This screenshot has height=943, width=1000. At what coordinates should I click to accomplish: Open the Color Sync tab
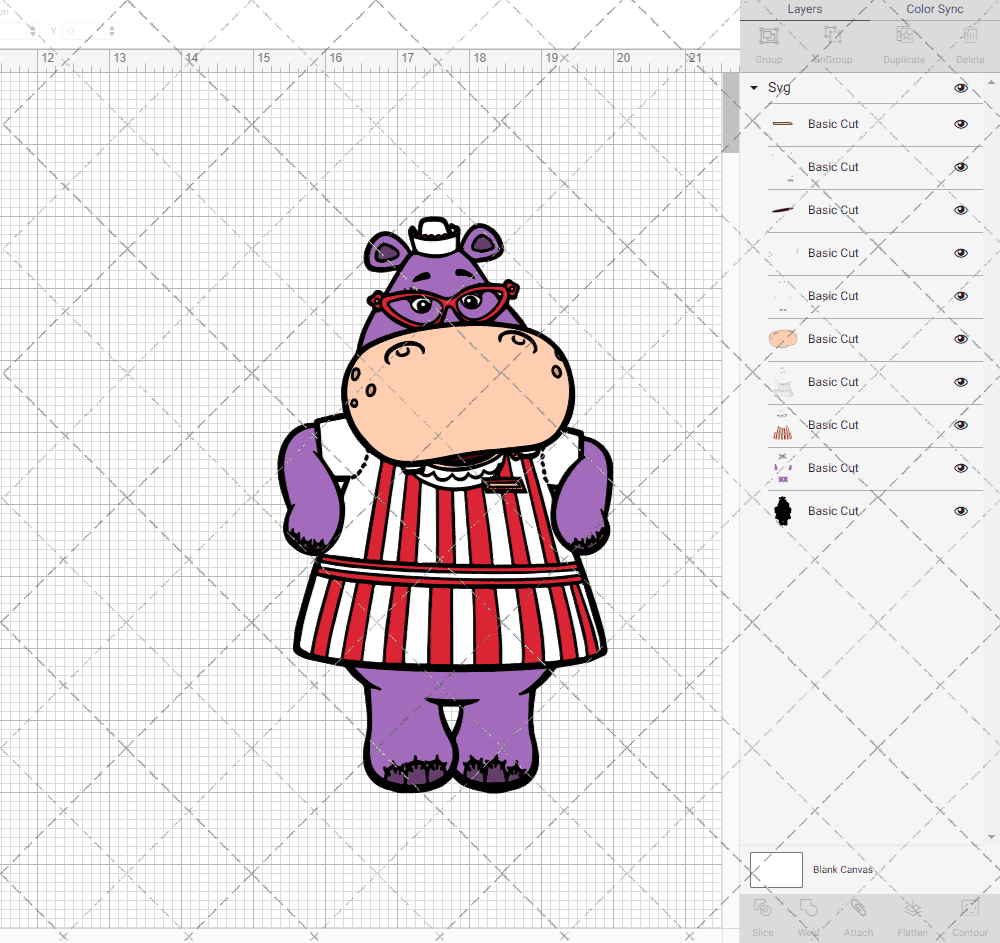[x=934, y=10]
